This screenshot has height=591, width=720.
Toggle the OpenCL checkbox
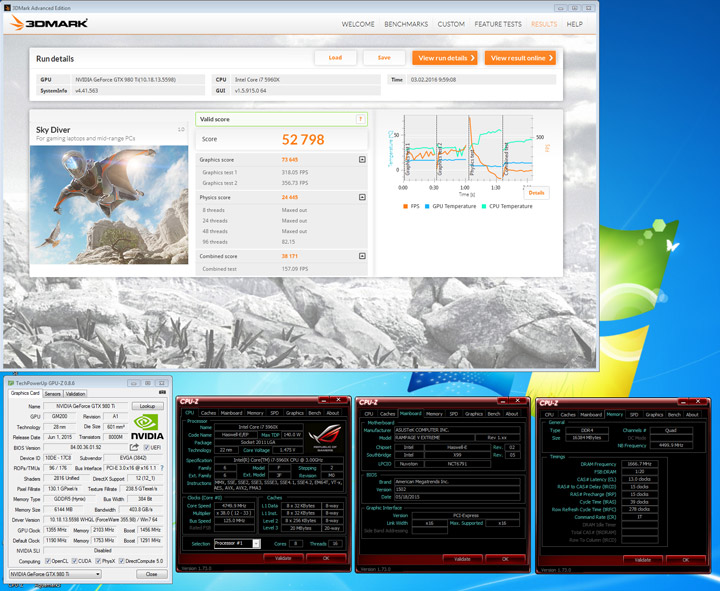click(48, 561)
